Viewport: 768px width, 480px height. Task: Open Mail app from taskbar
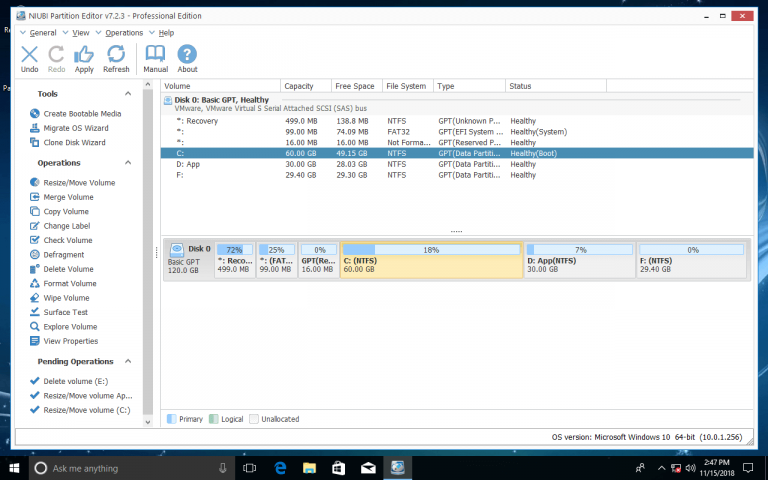368,468
